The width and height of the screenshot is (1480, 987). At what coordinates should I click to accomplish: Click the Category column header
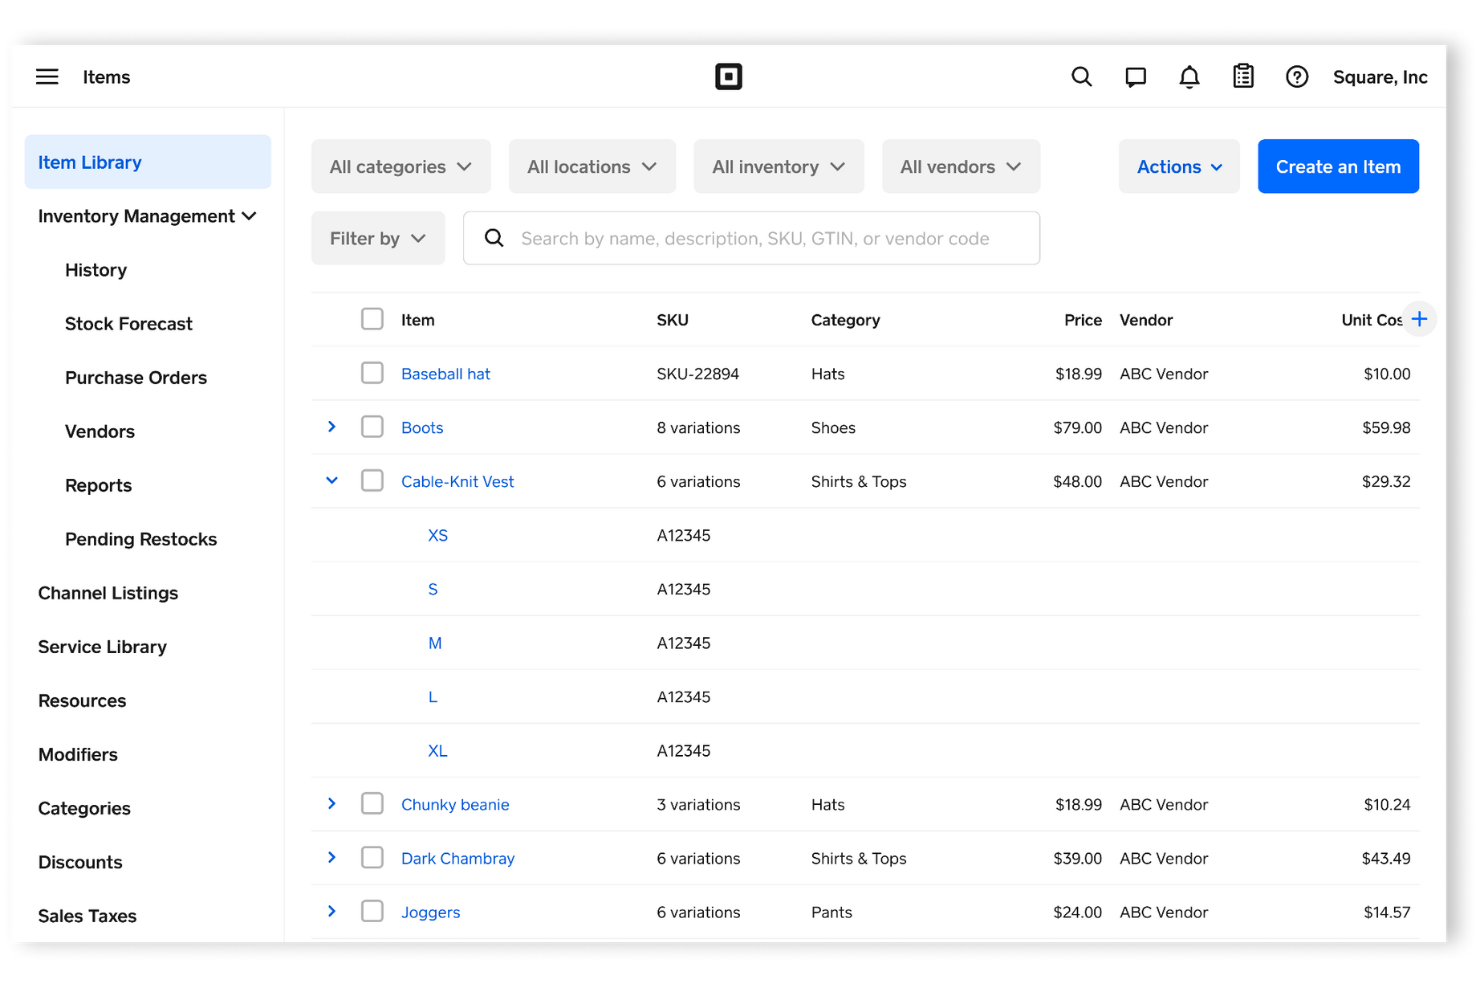[x=846, y=320]
